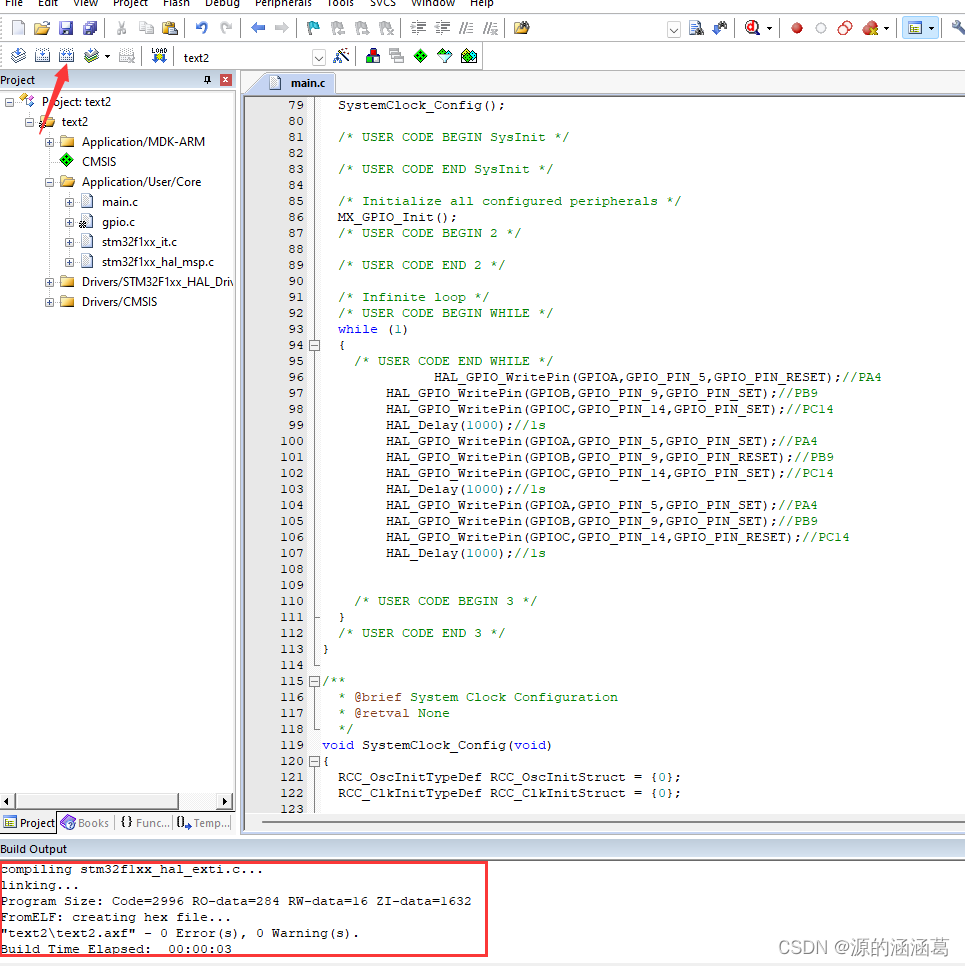The width and height of the screenshot is (965, 966).
Task: Toggle the project window layout button
Action: tap(914, 28)
